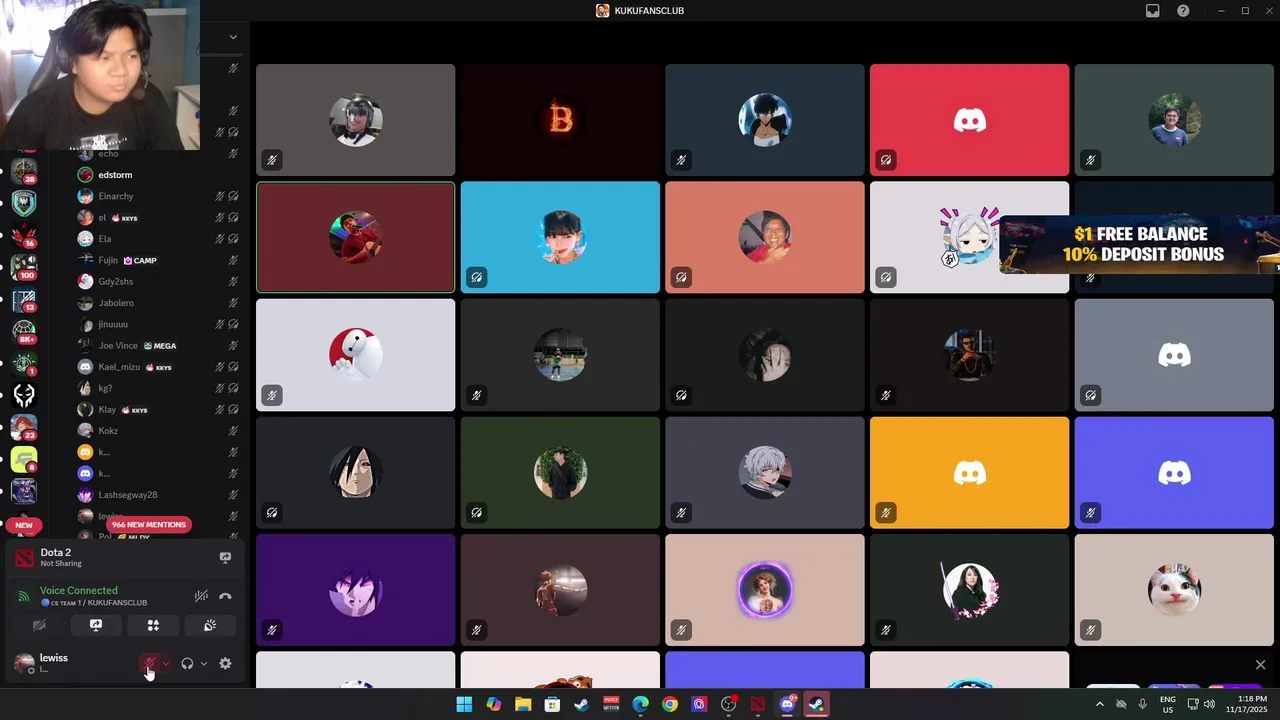Open Microsoft Edge from the taskbar
Image resolution: width=1280 pixels, height=720 pixels.
point(640,704)
